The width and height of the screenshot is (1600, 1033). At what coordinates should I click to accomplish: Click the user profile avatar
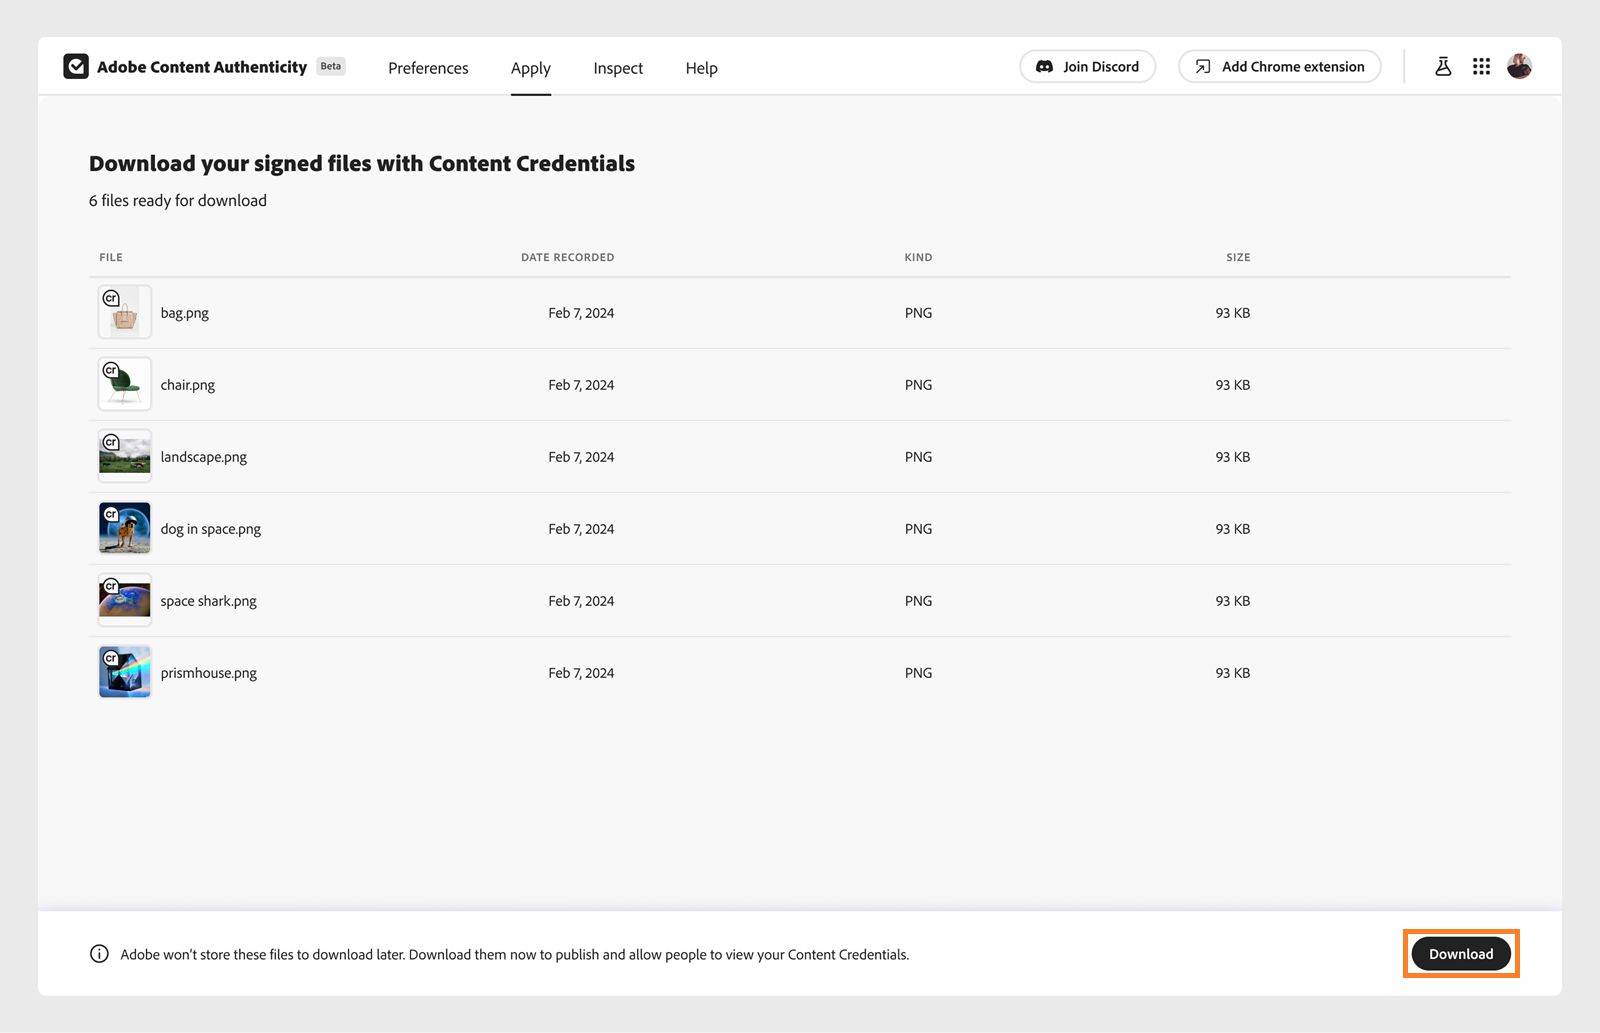(x=1520, y=66)
